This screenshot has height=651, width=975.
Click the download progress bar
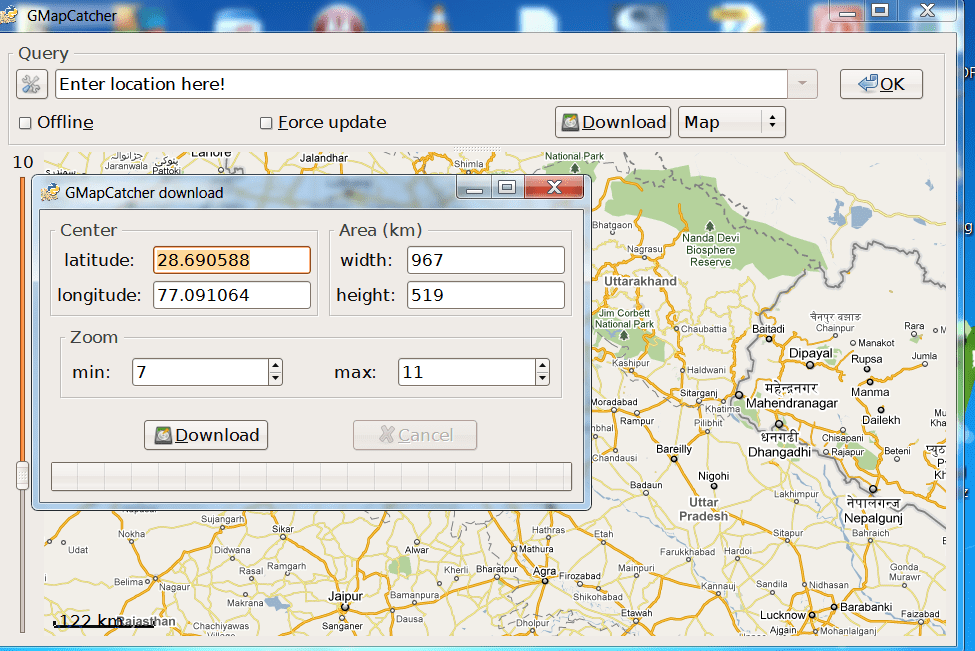pos(312,476)
